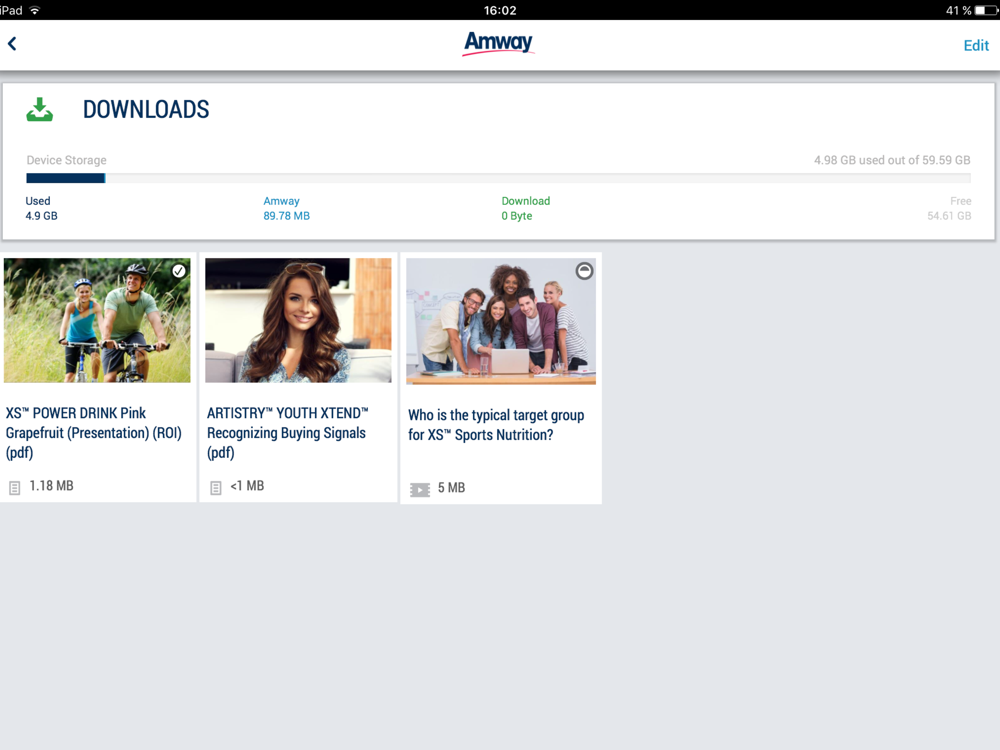Click '4.98 GB used out of 59.59 GB'
This screenshot has width=1000, height=750.
[x=892, y=160]
